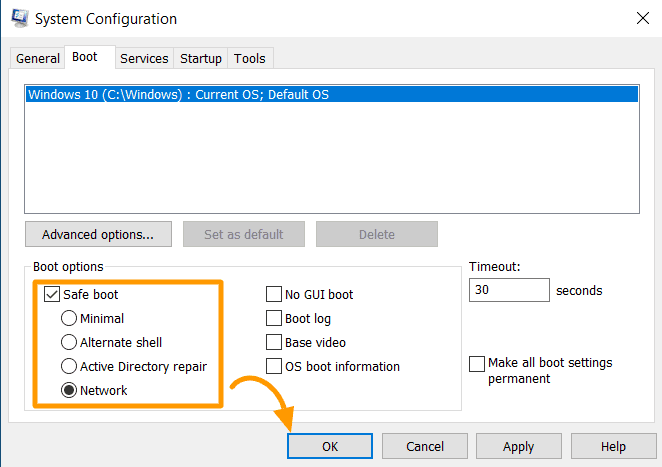Click the System Configuration title bar icon
Screen dimensions: 662x467
coord(20,19)
